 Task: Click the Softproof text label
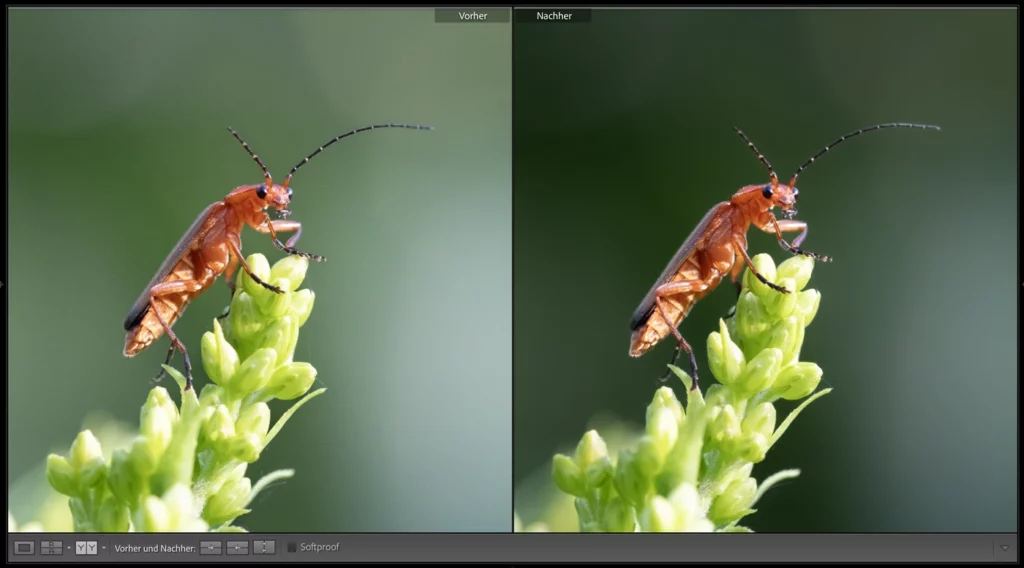tap(320, 547)
